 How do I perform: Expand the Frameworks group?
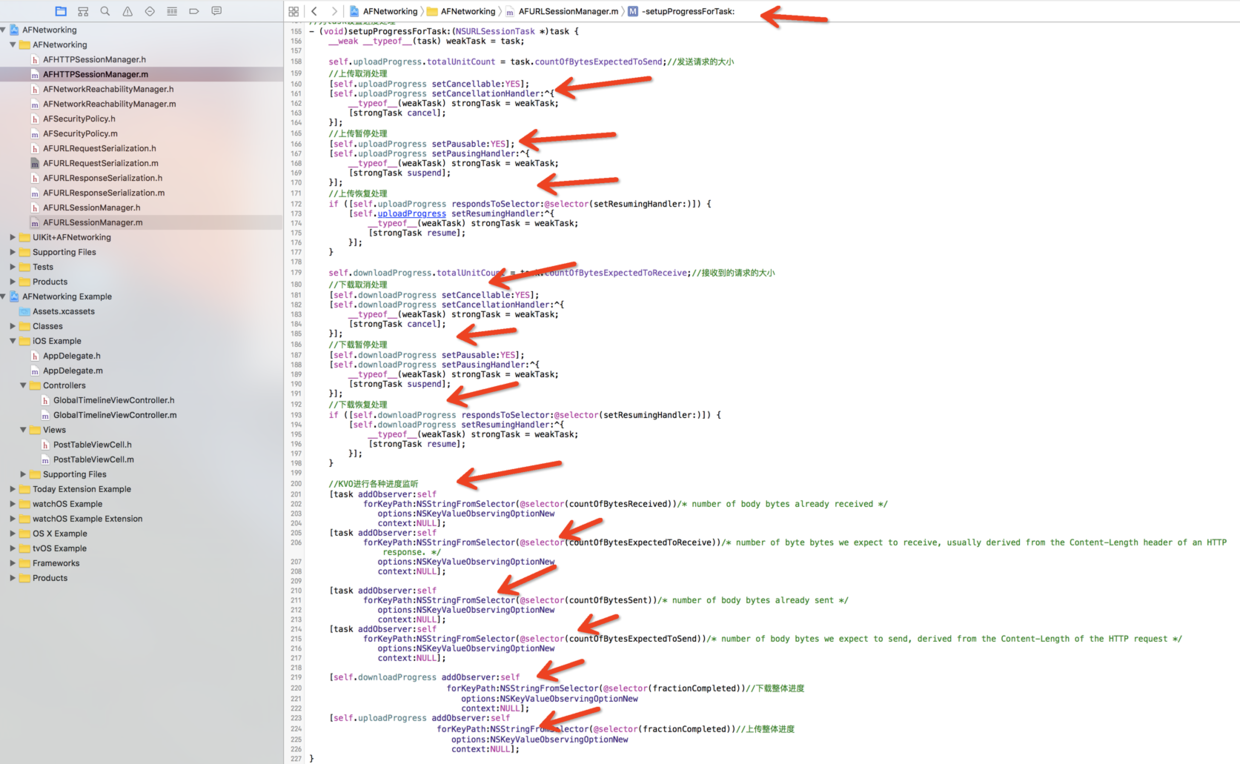[x=13, y=563]
